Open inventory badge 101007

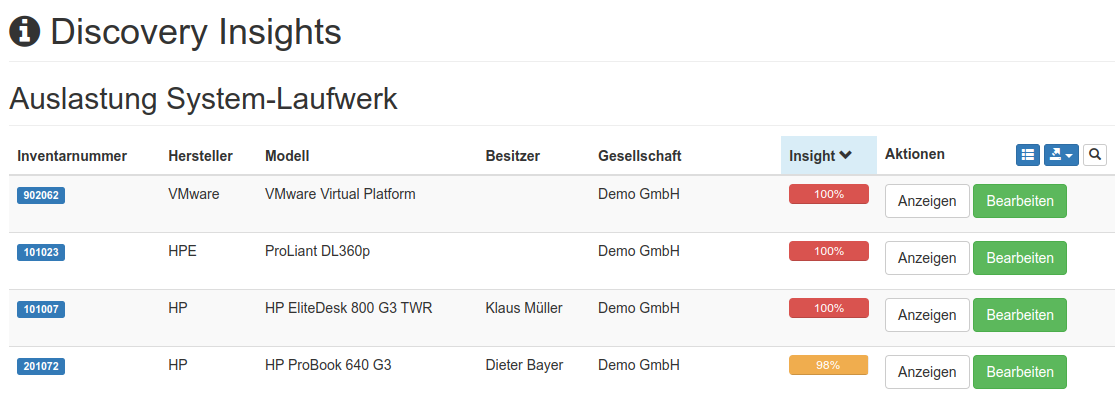(x=41, y=310)
